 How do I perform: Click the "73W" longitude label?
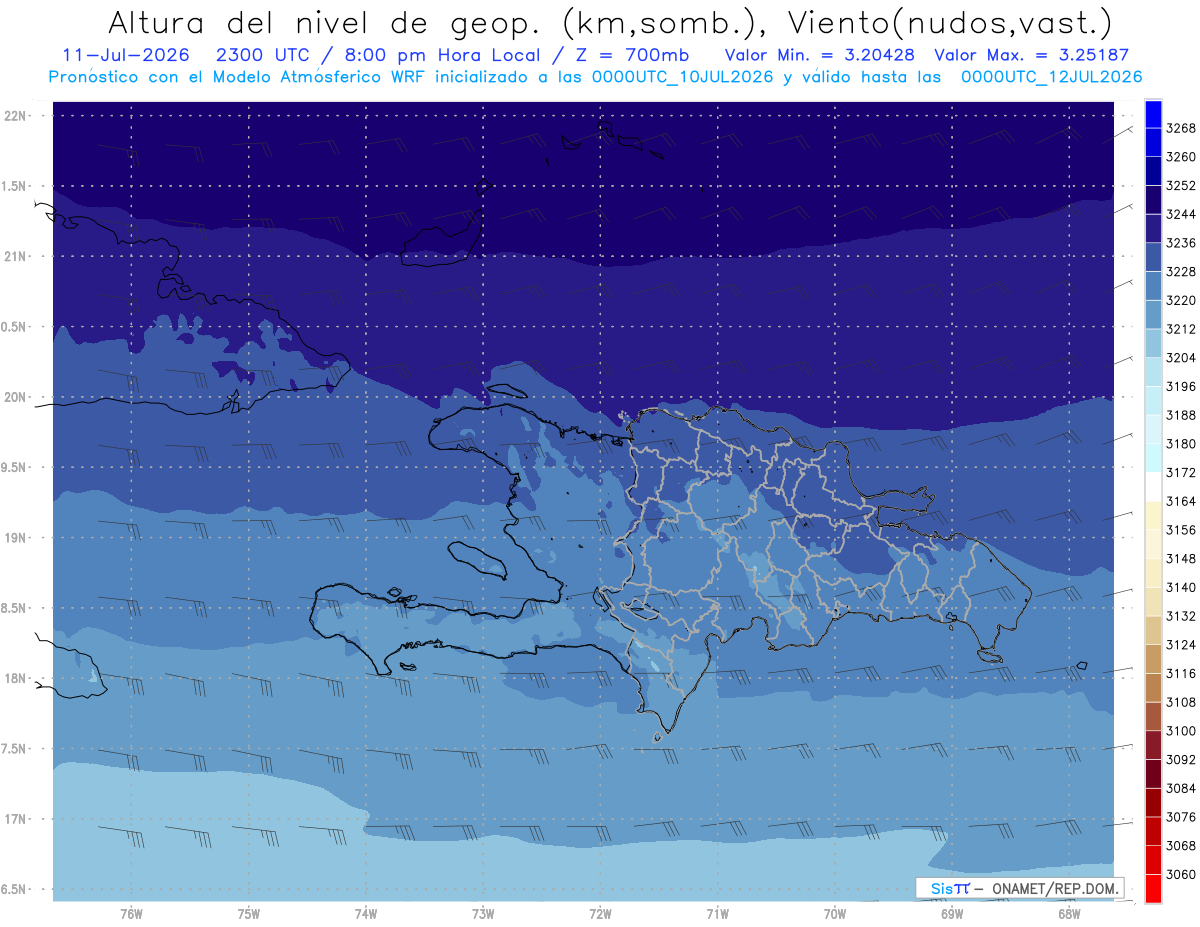point(483,914)
